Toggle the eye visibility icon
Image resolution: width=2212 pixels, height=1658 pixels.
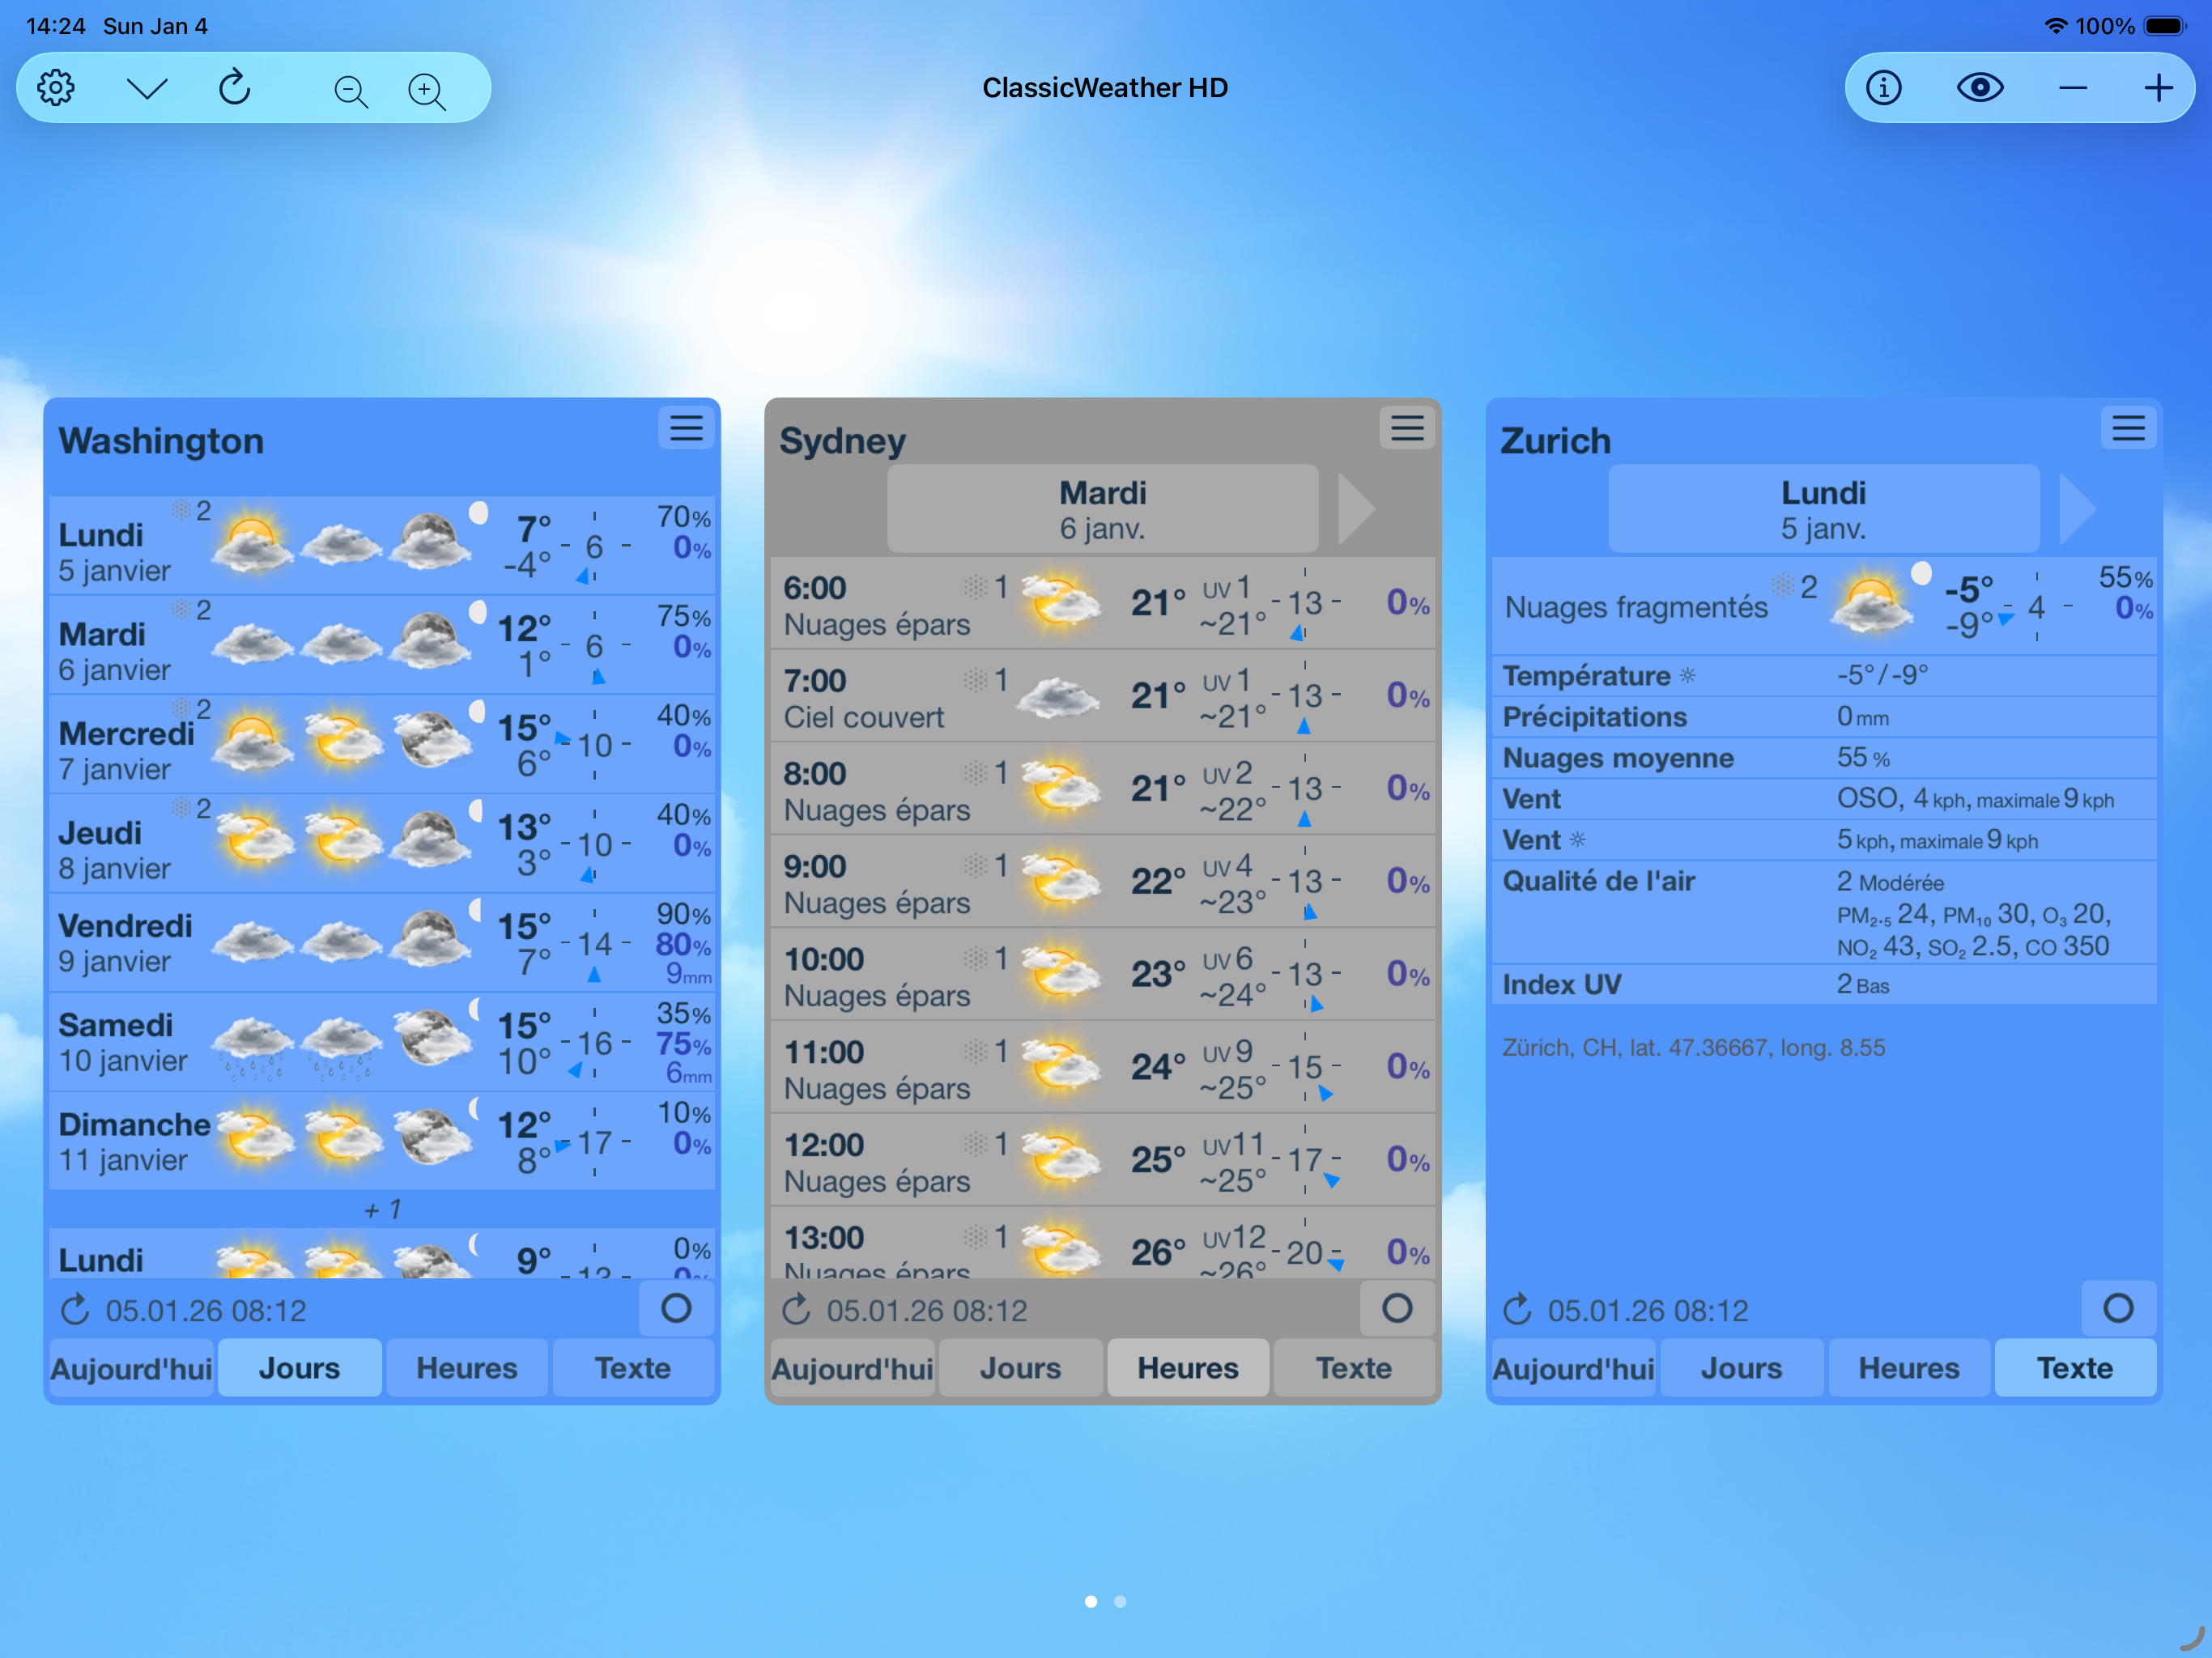tap(1980, 88)
